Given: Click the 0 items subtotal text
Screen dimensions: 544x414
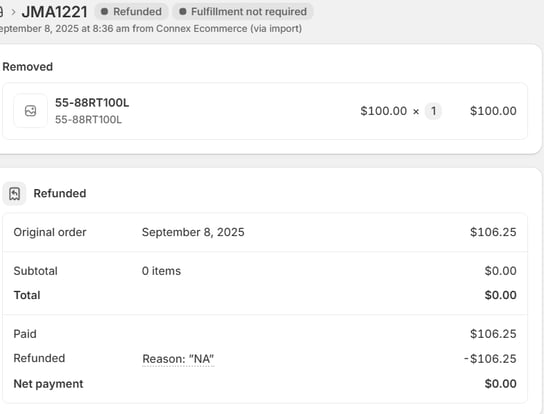Looking at the screenshot, I should (161, 271).
